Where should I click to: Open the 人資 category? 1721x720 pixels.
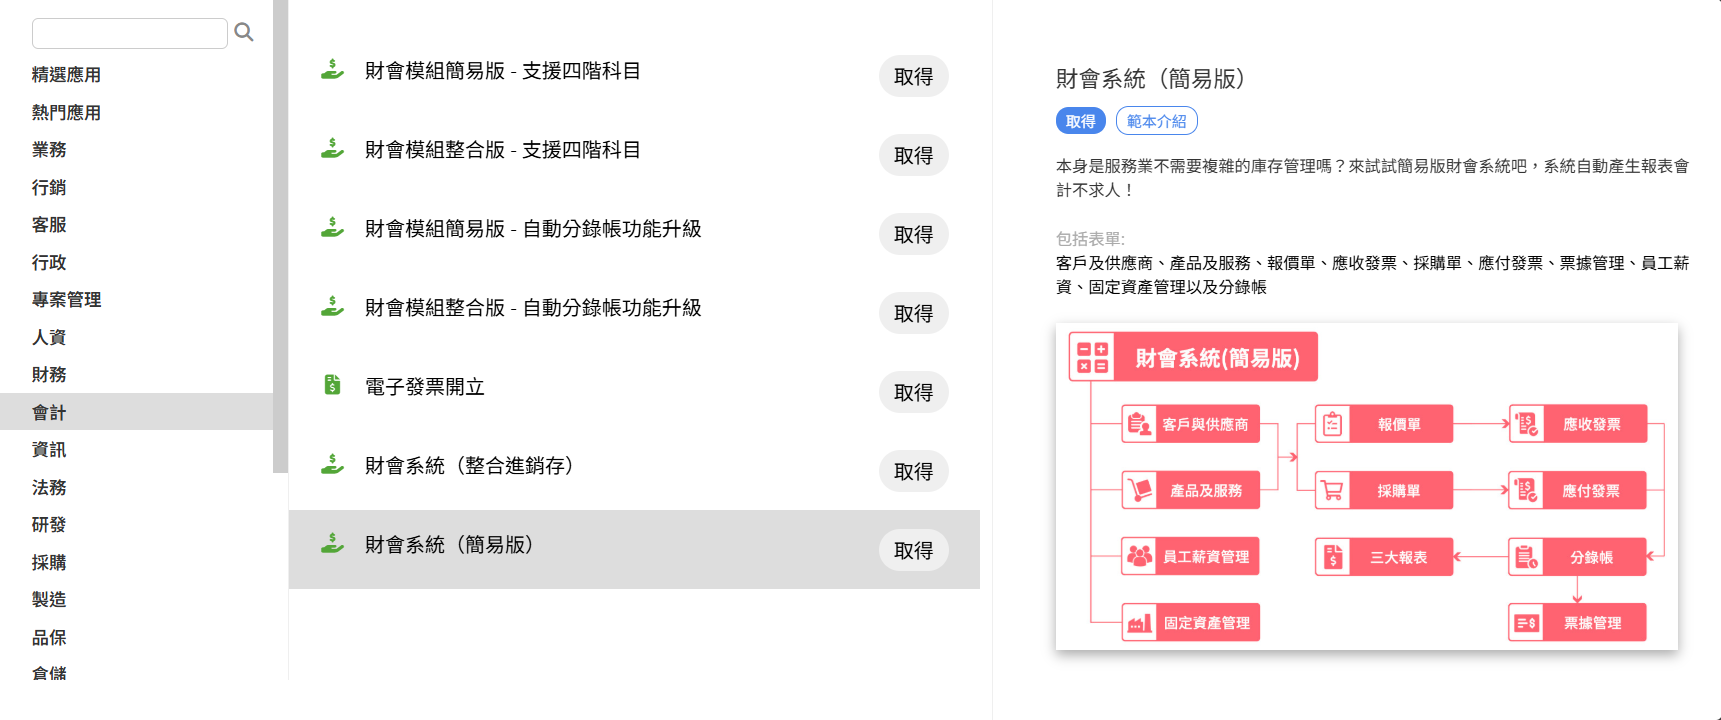pyautogui.click(x=49, y=337)
